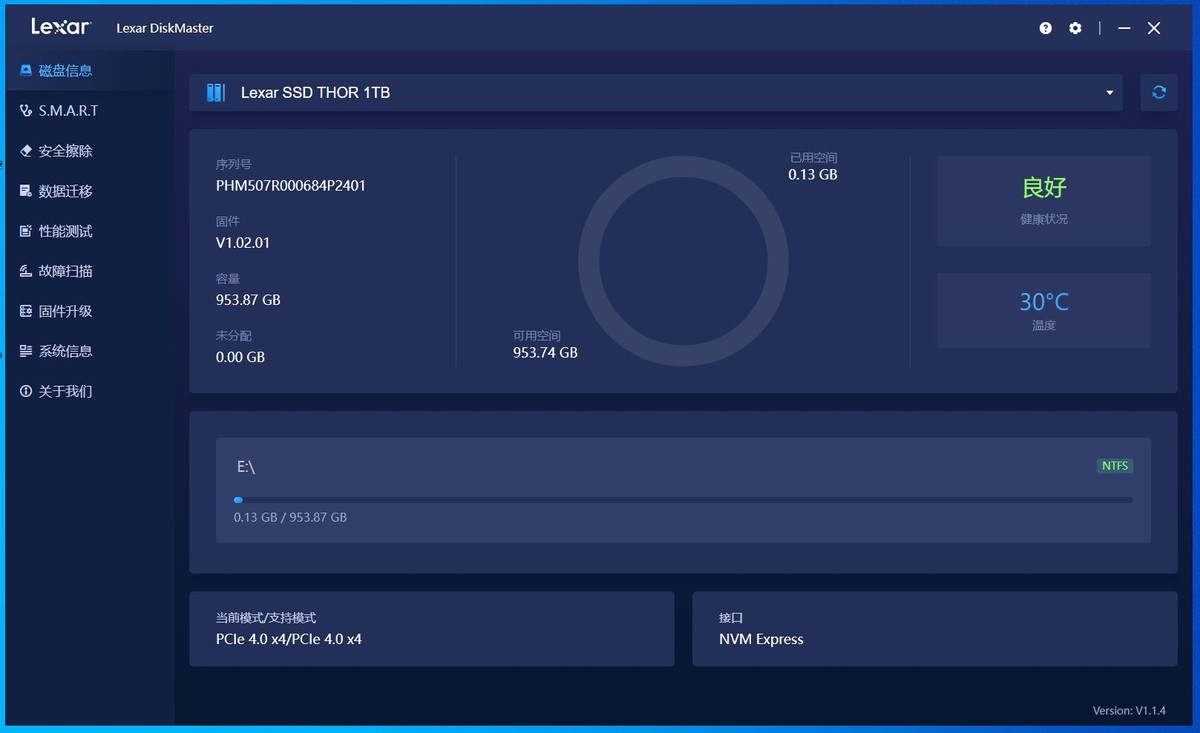
Task: Click firmware version V1.02.01
Action: [x=243, y=242]
